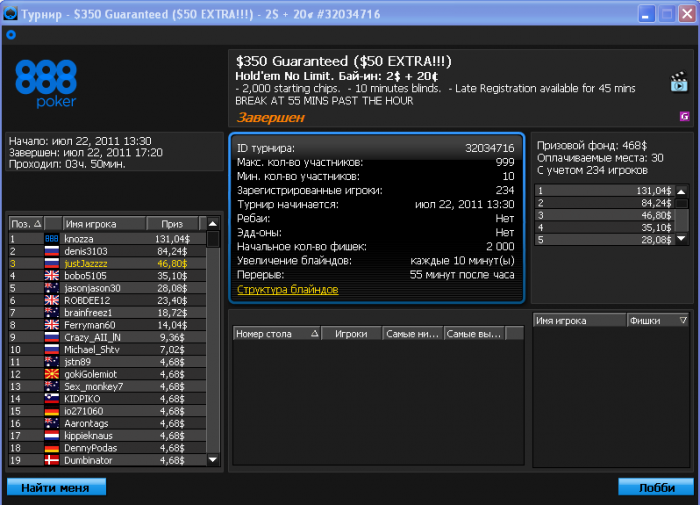
Task: Sort players by the Поз. column header
Action: click(x=26, y=224)
